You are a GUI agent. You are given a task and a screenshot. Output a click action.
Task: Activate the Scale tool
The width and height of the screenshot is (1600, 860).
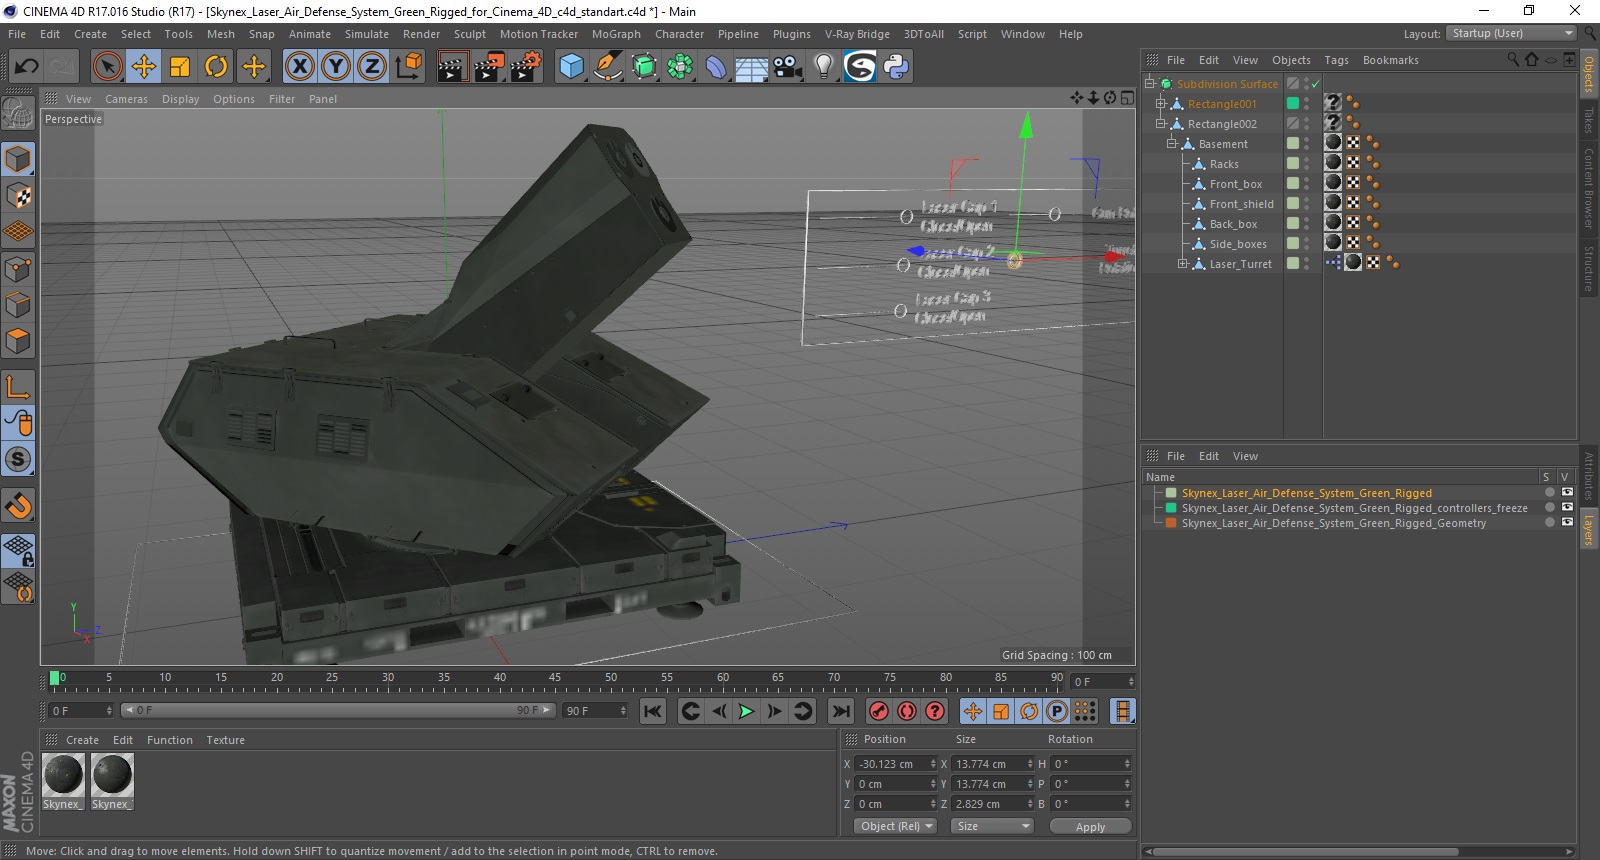[x=180, y=67]
